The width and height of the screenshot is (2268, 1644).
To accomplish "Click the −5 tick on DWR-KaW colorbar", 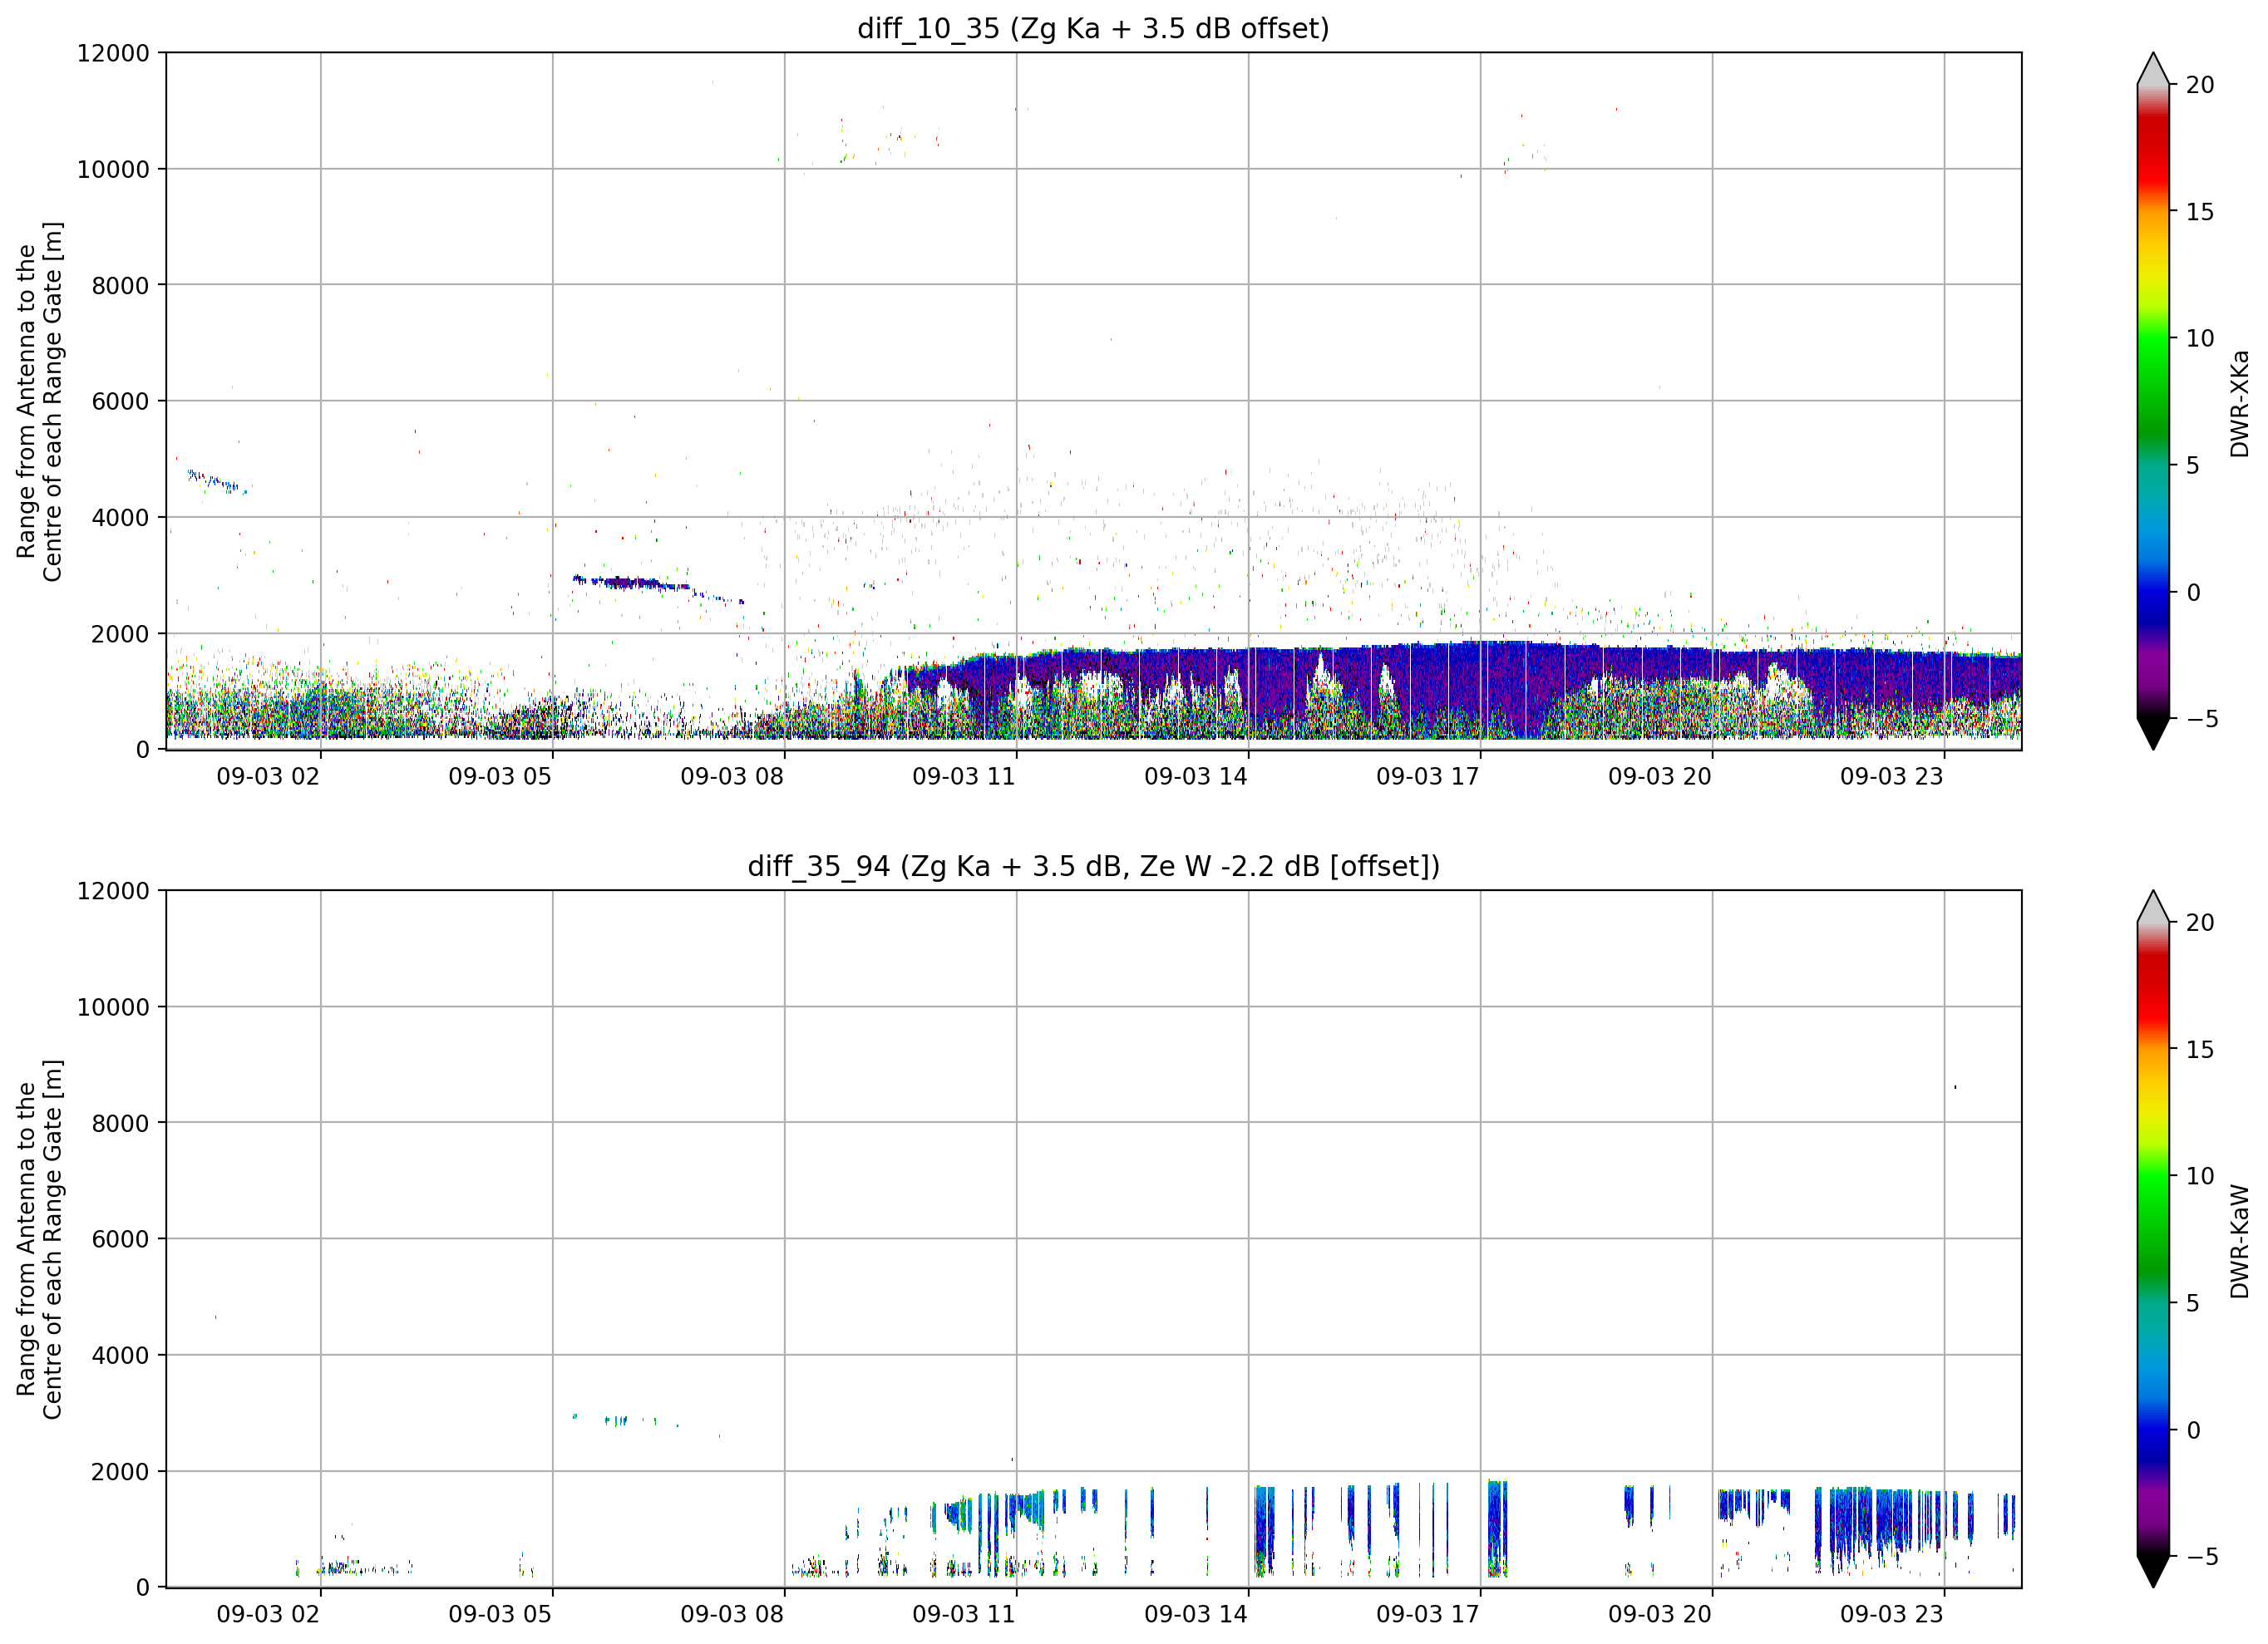I will click(2202, 1557).
